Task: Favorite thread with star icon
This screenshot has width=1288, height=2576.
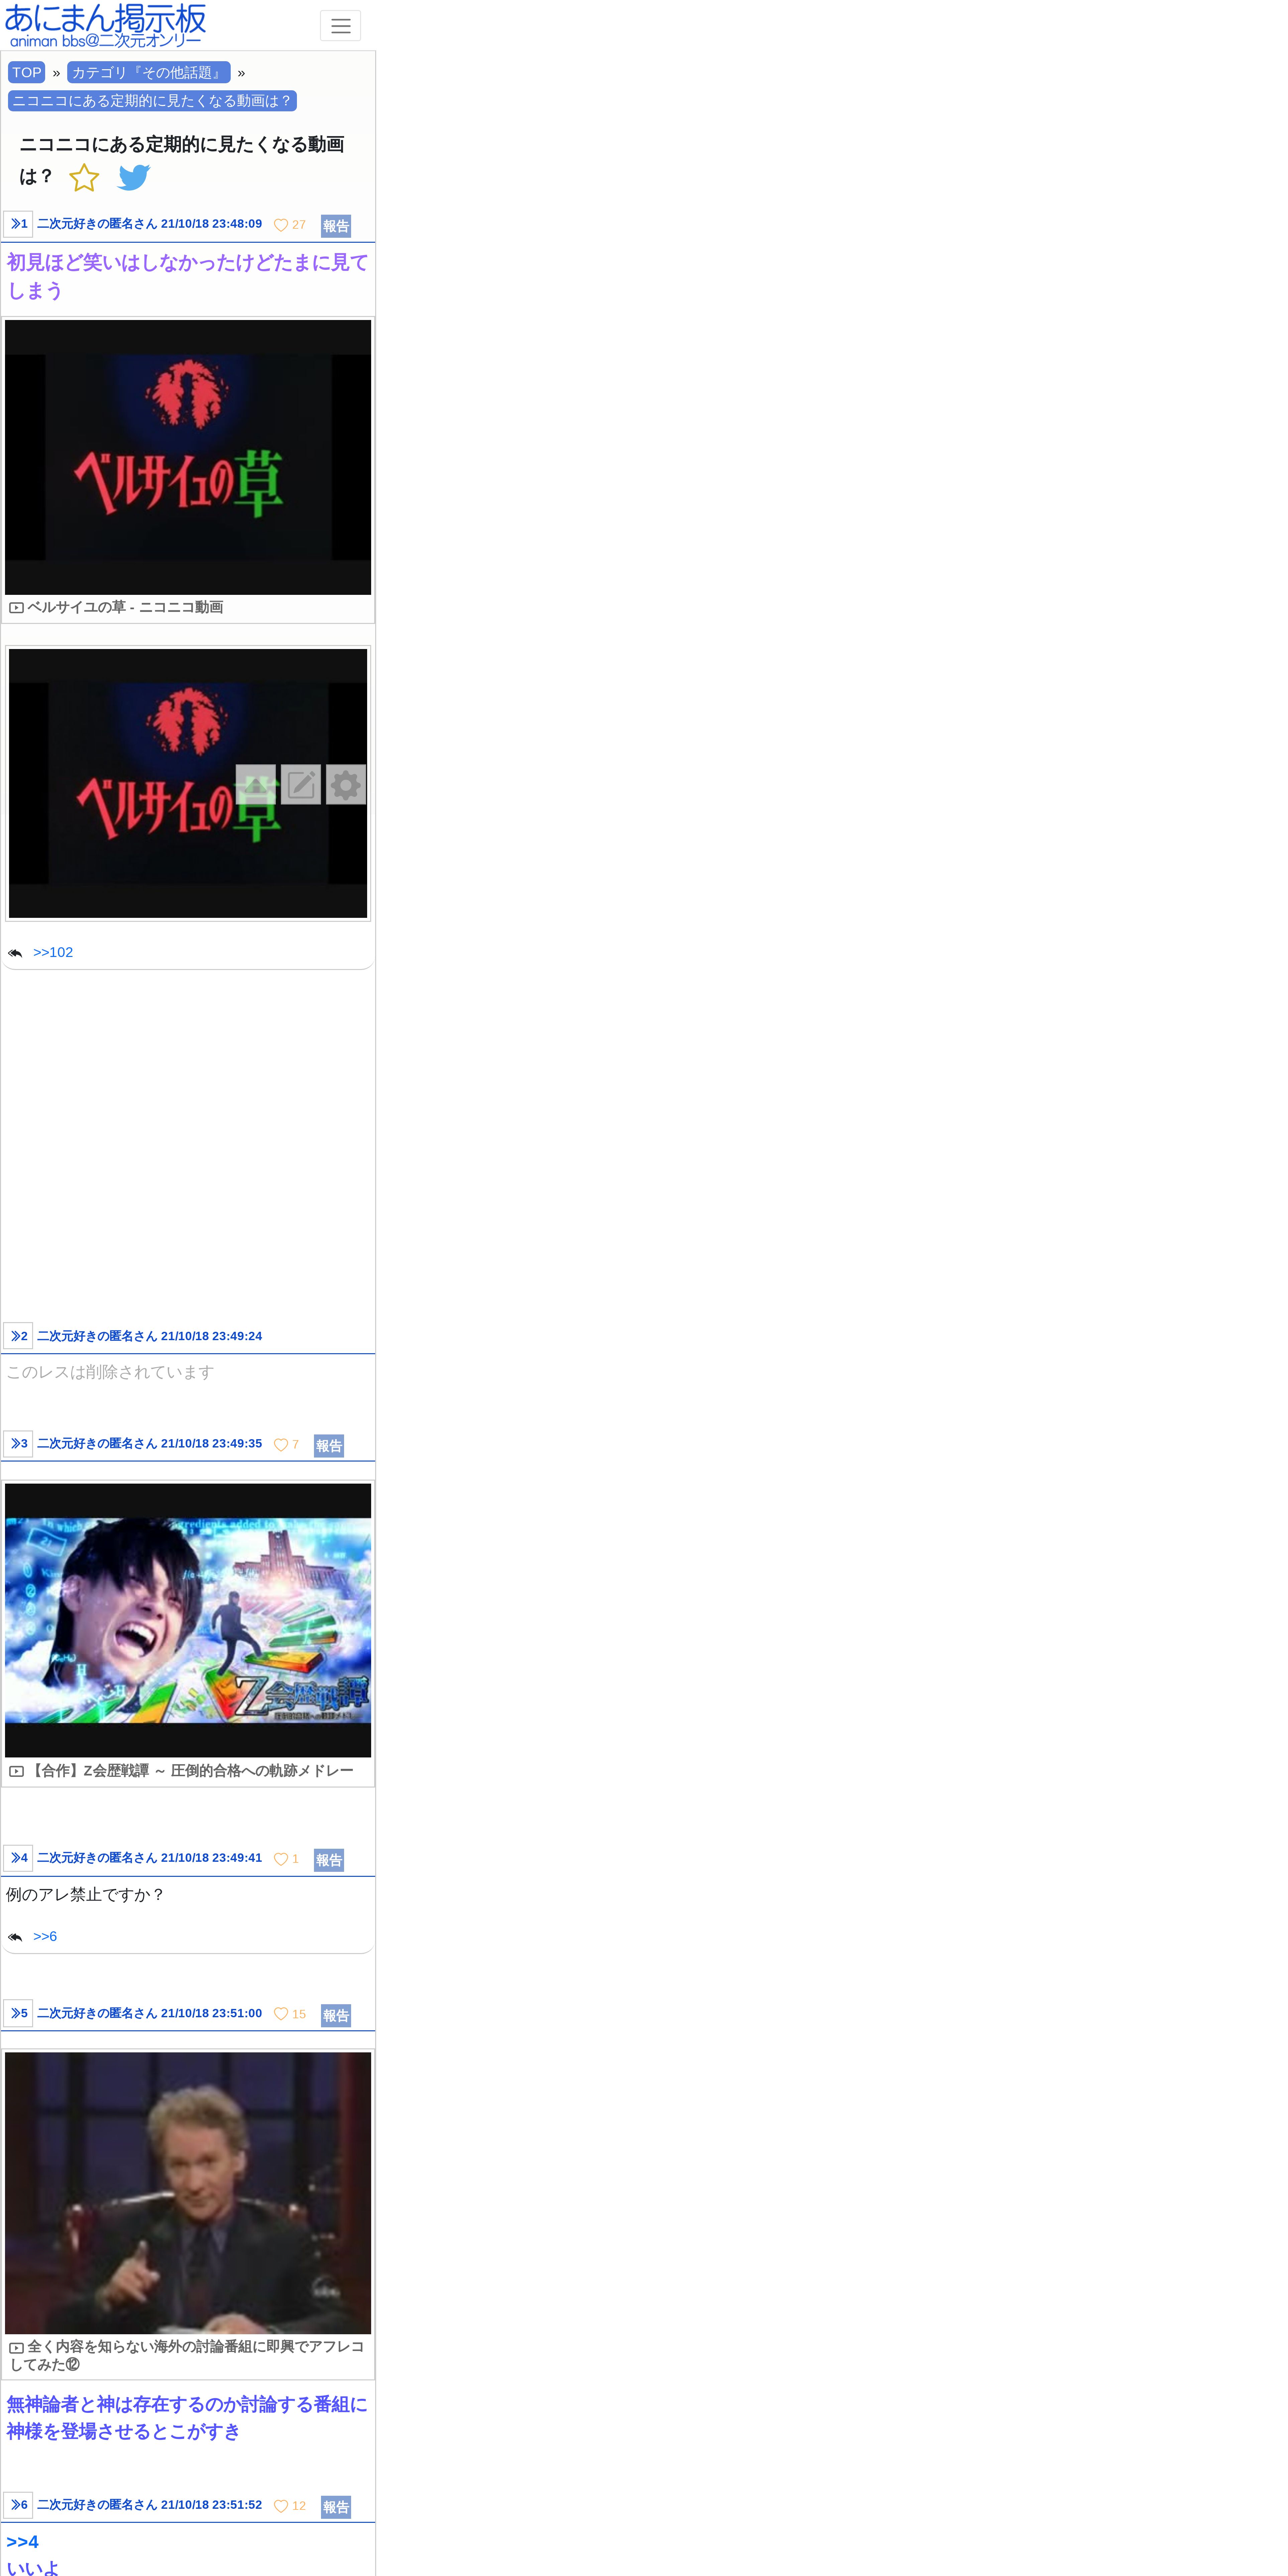Action: coord(84,178)
